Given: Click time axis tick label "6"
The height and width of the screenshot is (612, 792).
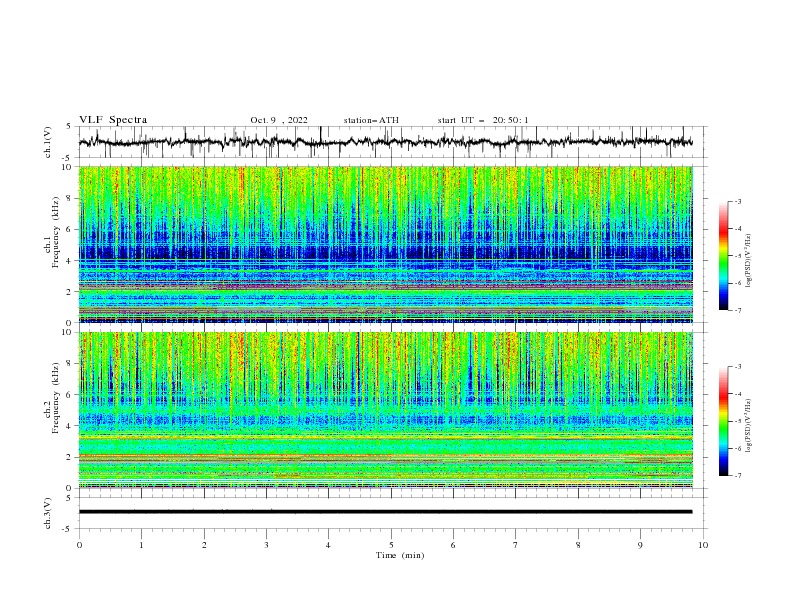Looking at the screenshot, I should [x=453, y=545].
